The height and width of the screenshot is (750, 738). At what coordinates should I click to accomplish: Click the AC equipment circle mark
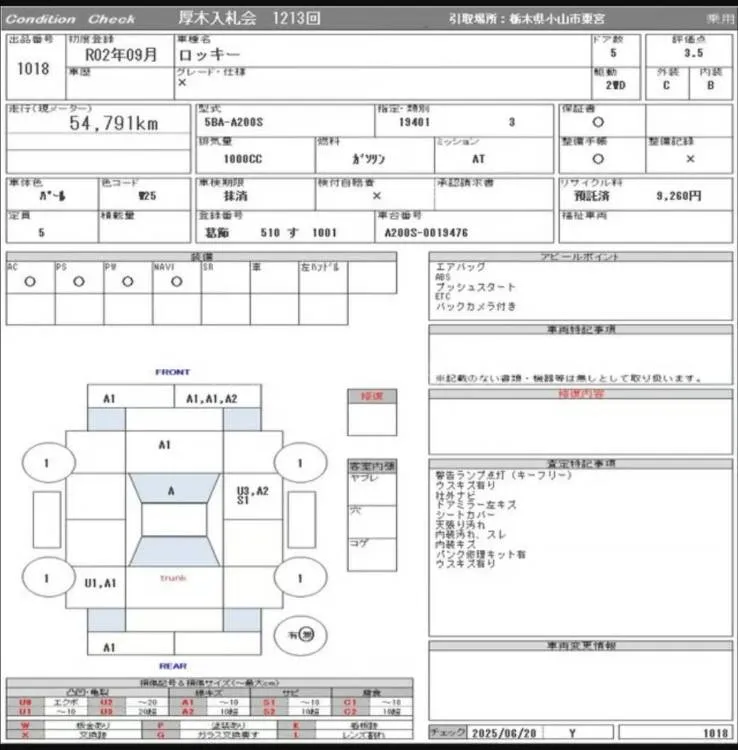pos(30,282)
